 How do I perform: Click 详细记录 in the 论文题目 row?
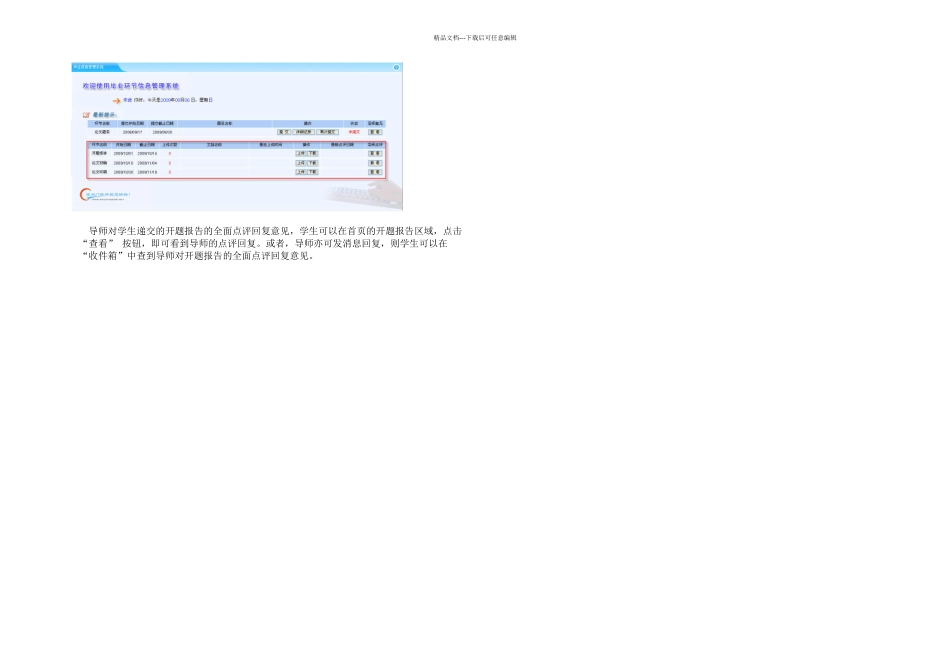[x=304, y=131]
